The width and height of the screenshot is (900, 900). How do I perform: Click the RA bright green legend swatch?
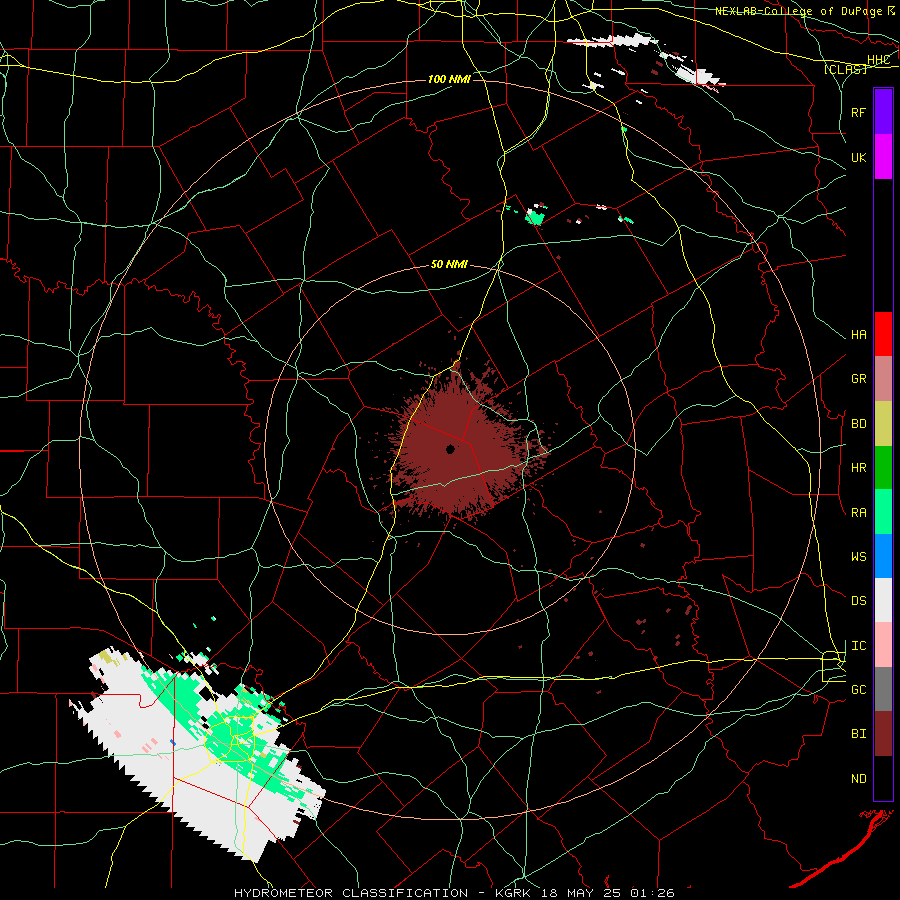[883, 512]
